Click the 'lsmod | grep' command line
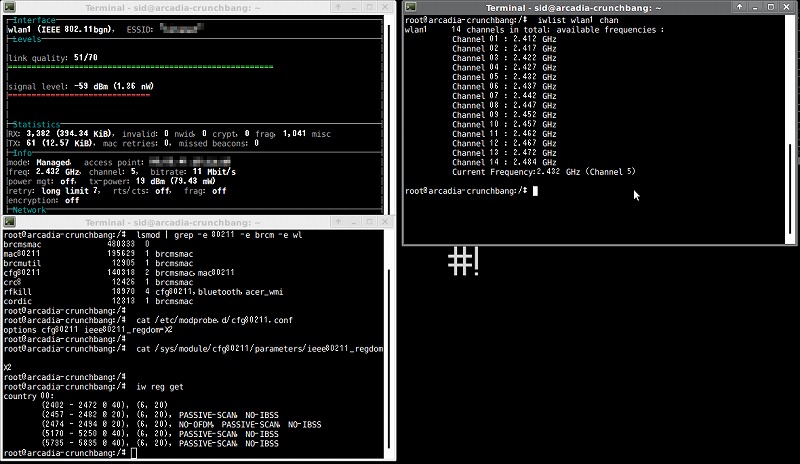Image resolution: width=800 pixels, height=464 pixels. [219, 235]
